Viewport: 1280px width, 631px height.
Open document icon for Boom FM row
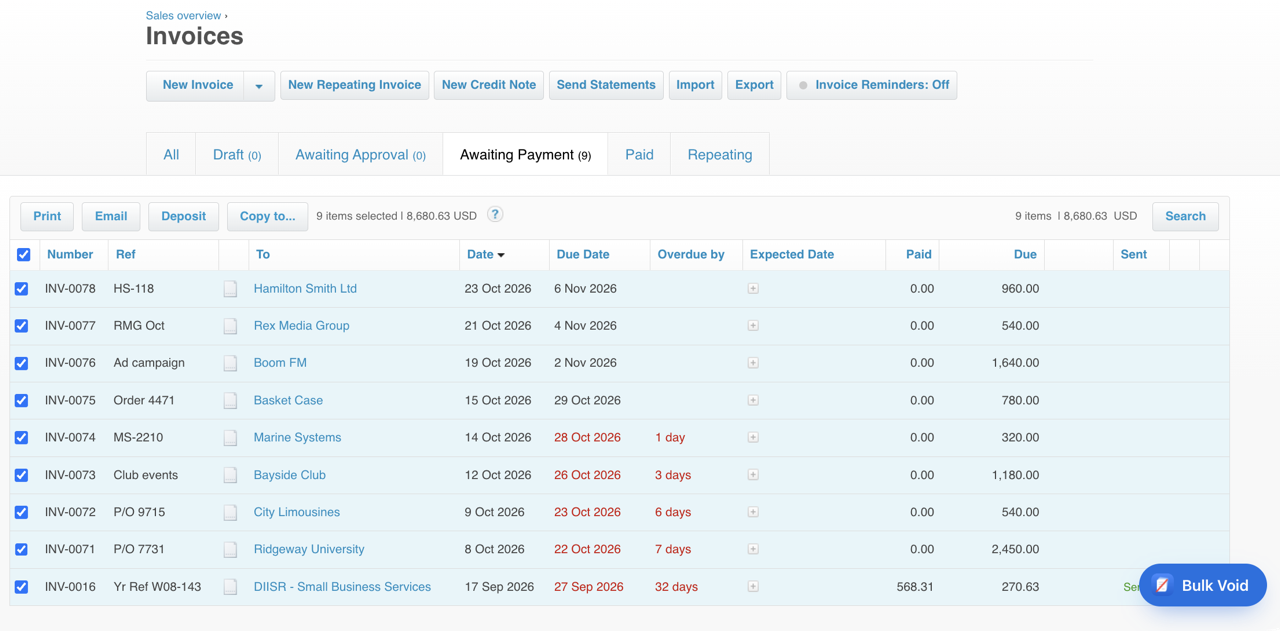click(230, 363)
